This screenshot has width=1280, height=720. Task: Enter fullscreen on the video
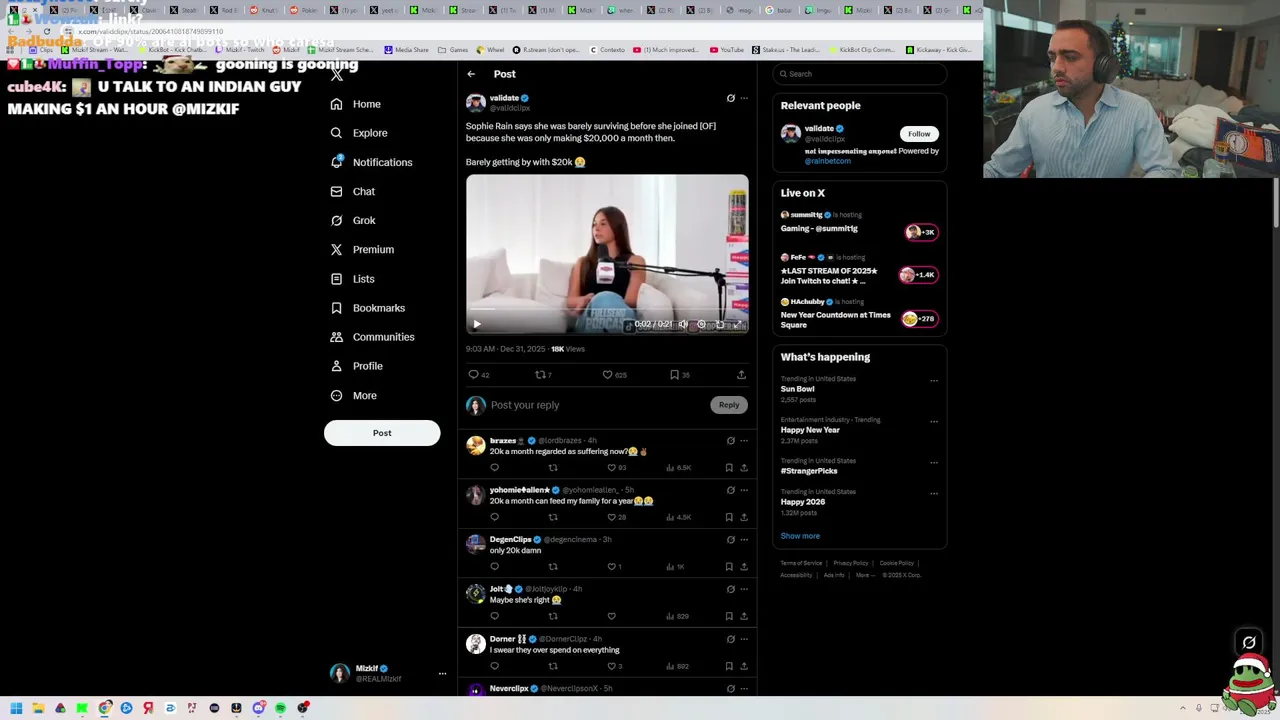[738, 324]
